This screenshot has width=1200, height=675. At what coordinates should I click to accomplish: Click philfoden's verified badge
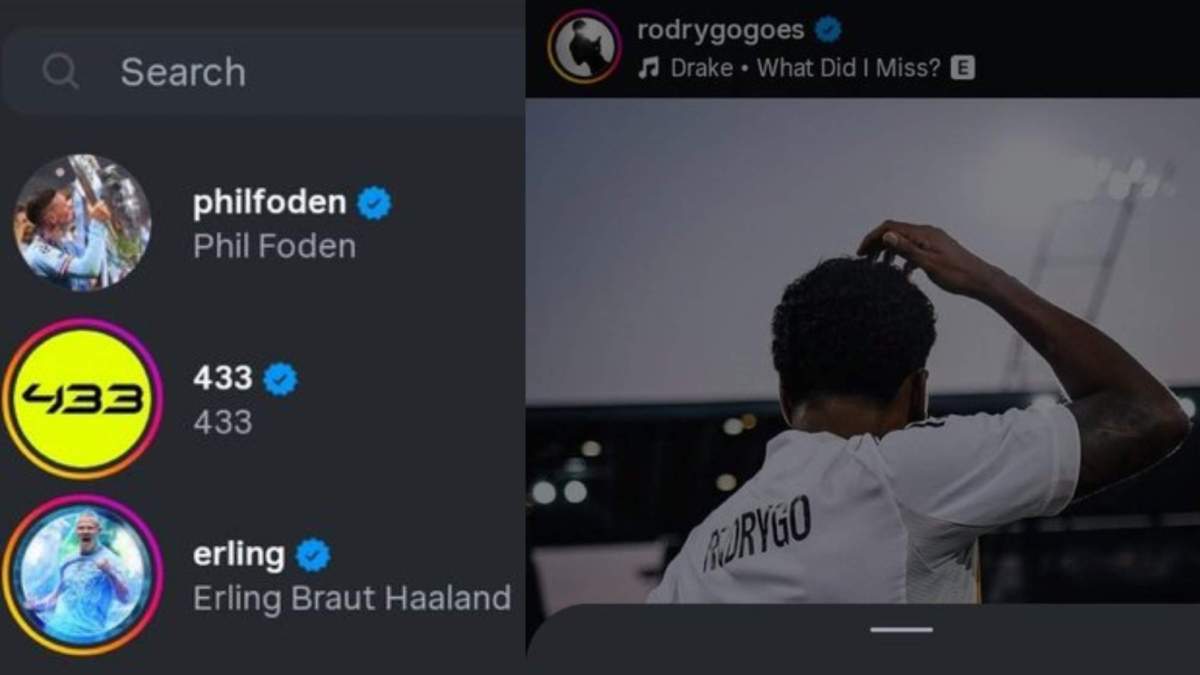375,203
